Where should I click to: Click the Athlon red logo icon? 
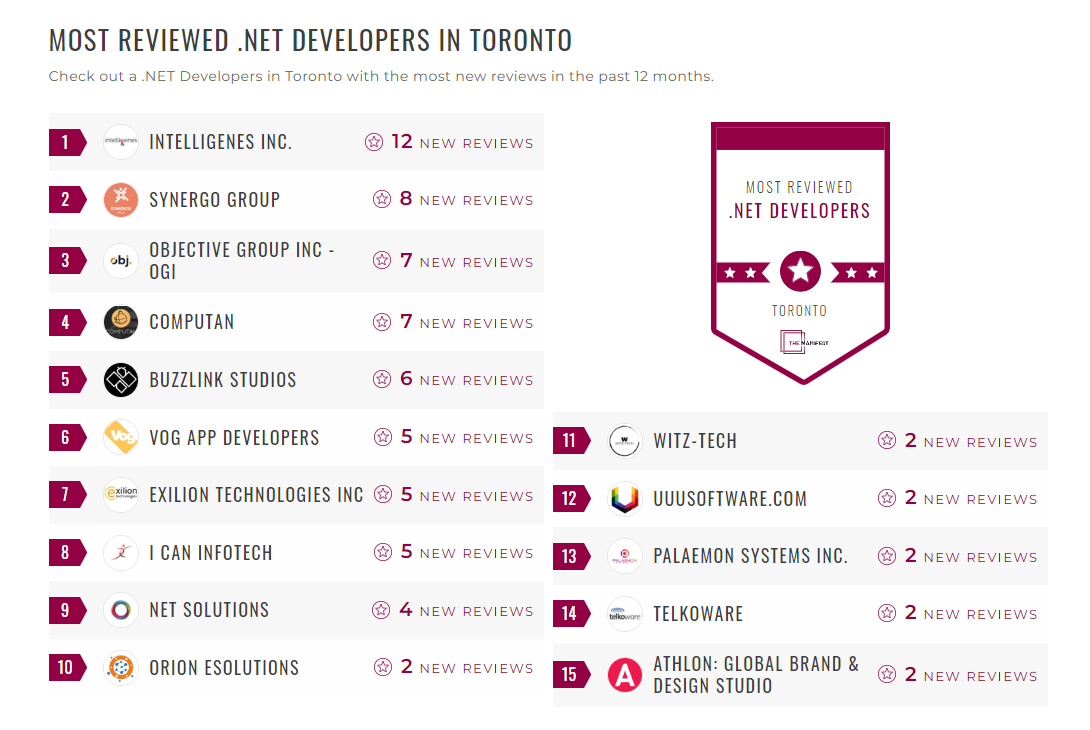point(624,674)
